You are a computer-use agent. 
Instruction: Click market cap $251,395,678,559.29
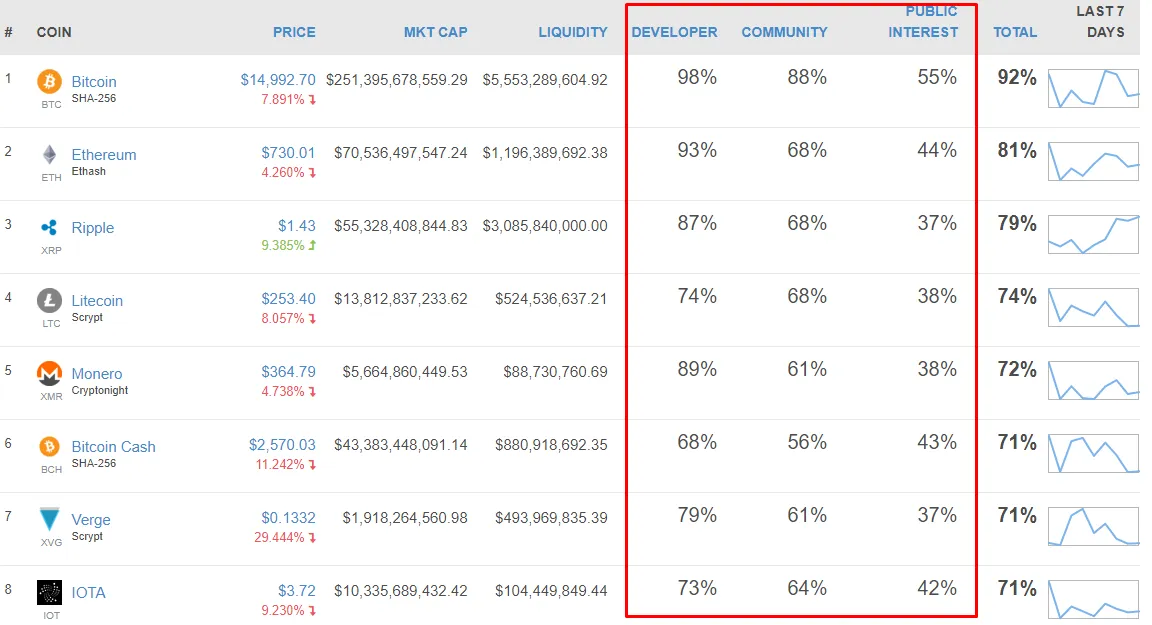(x=397, y=79)
